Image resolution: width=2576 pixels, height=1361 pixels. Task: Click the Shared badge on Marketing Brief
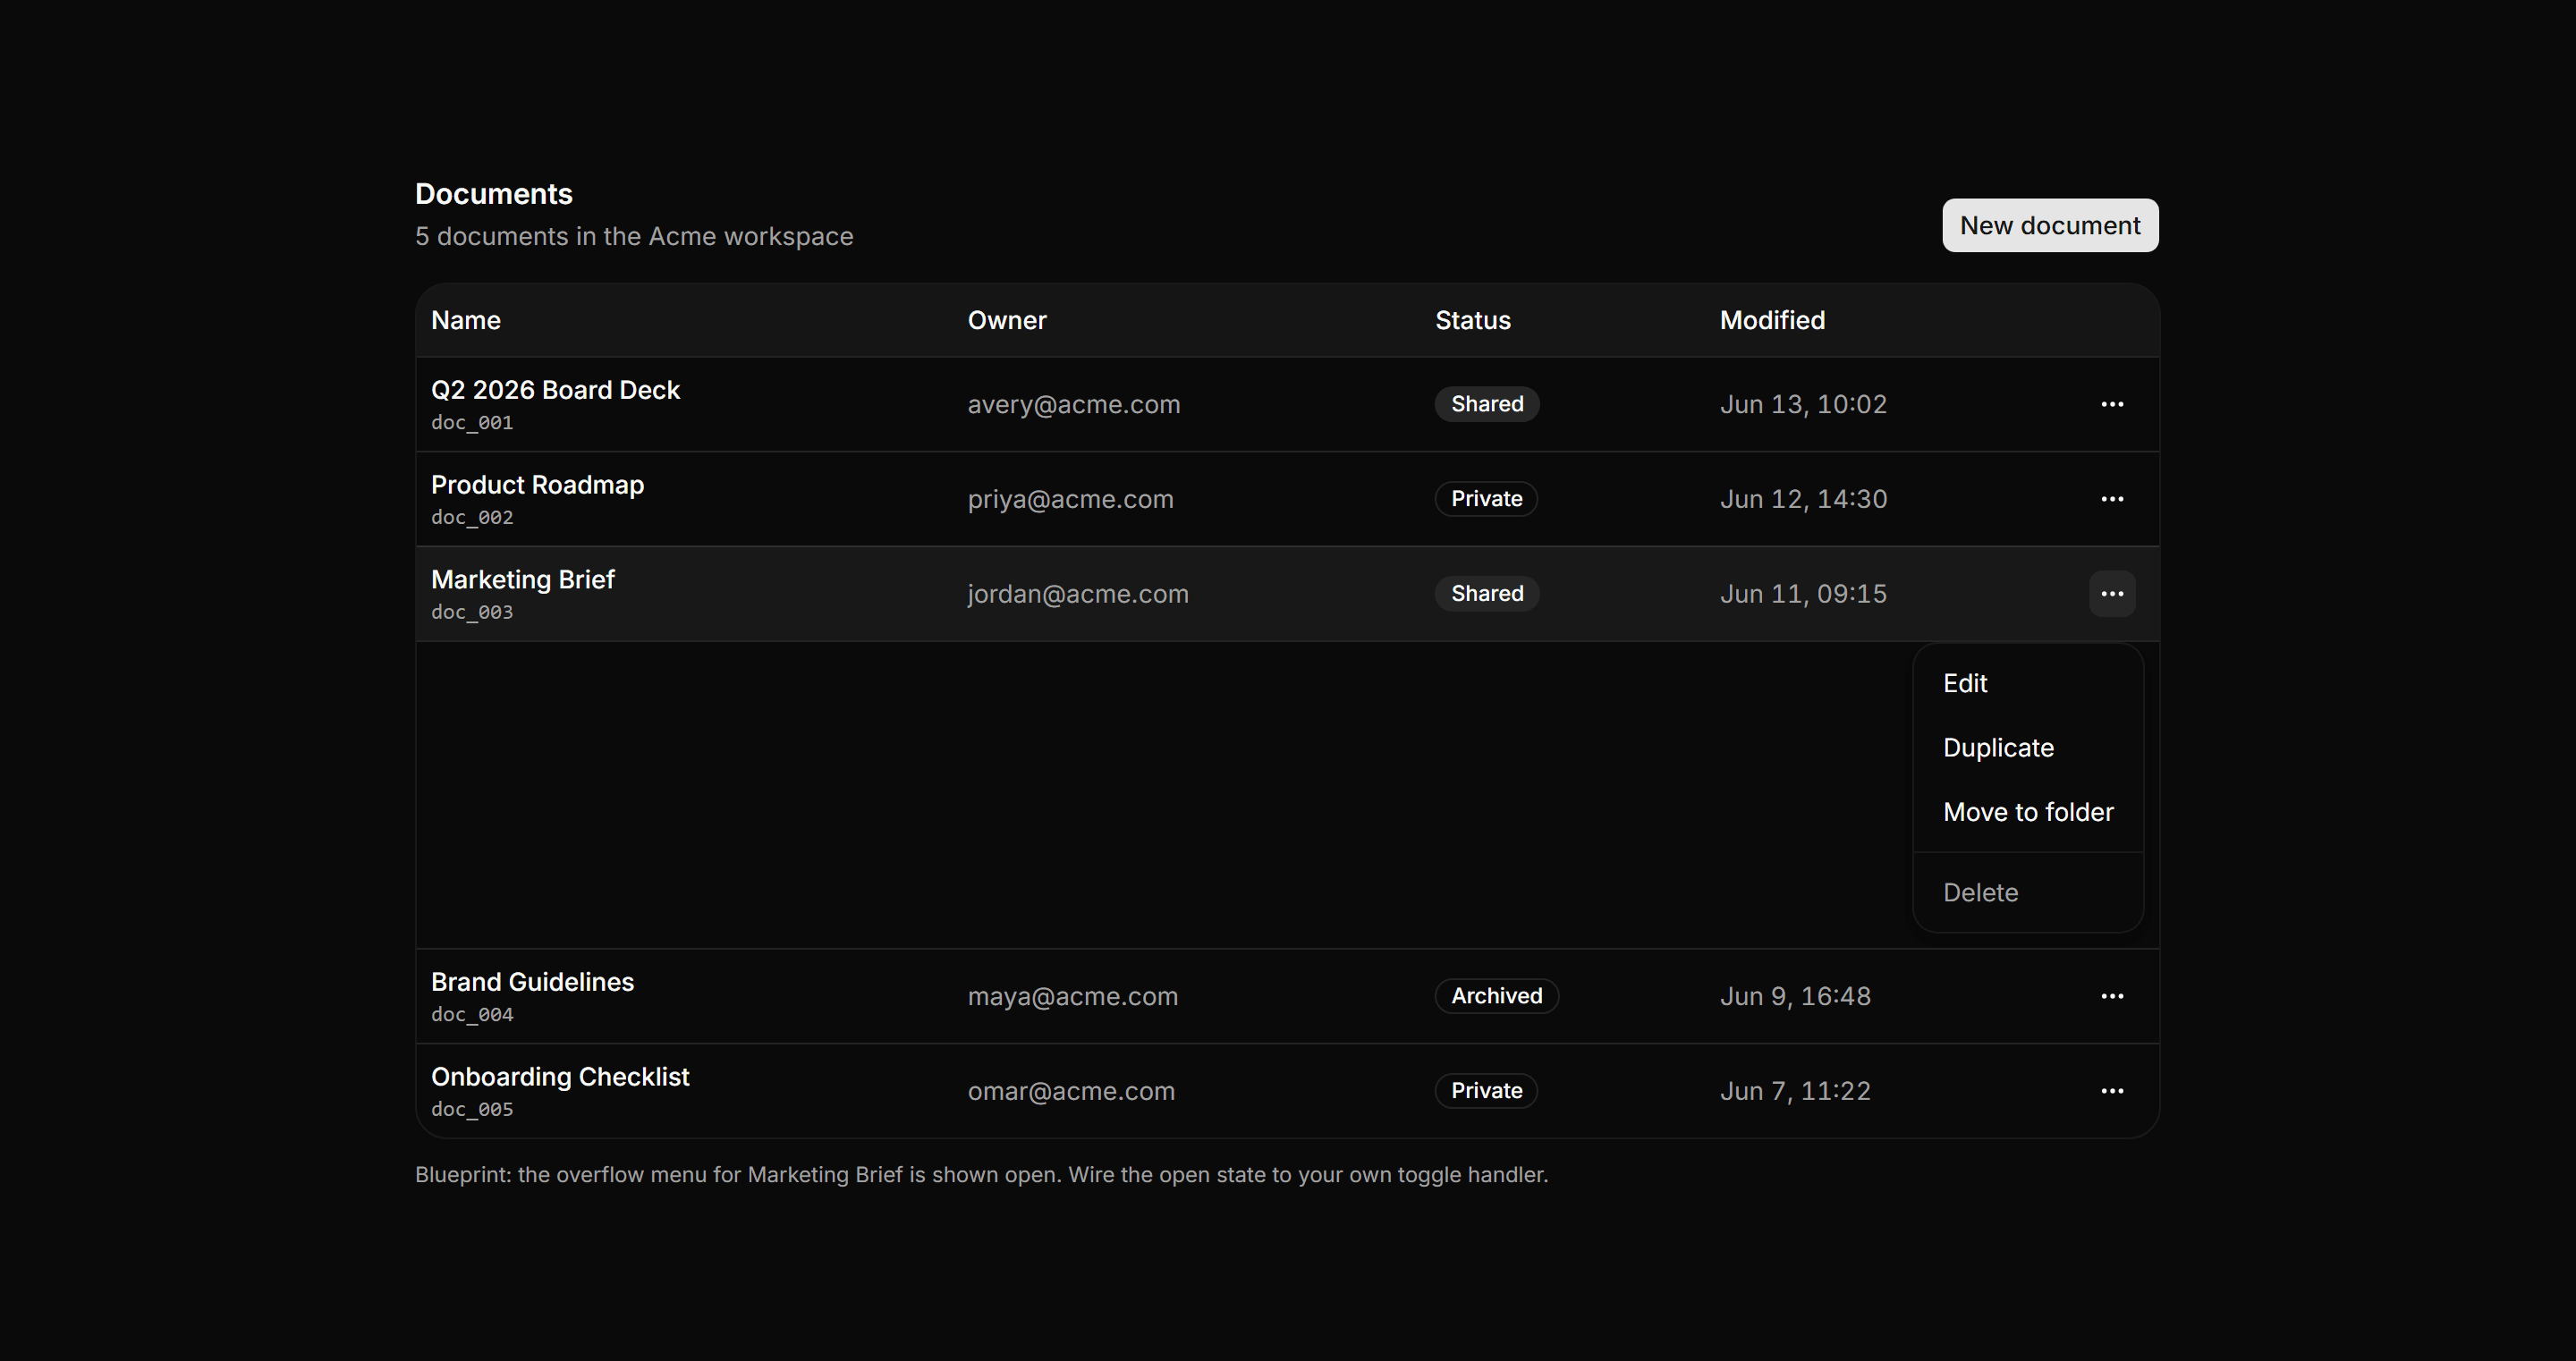1487,594
